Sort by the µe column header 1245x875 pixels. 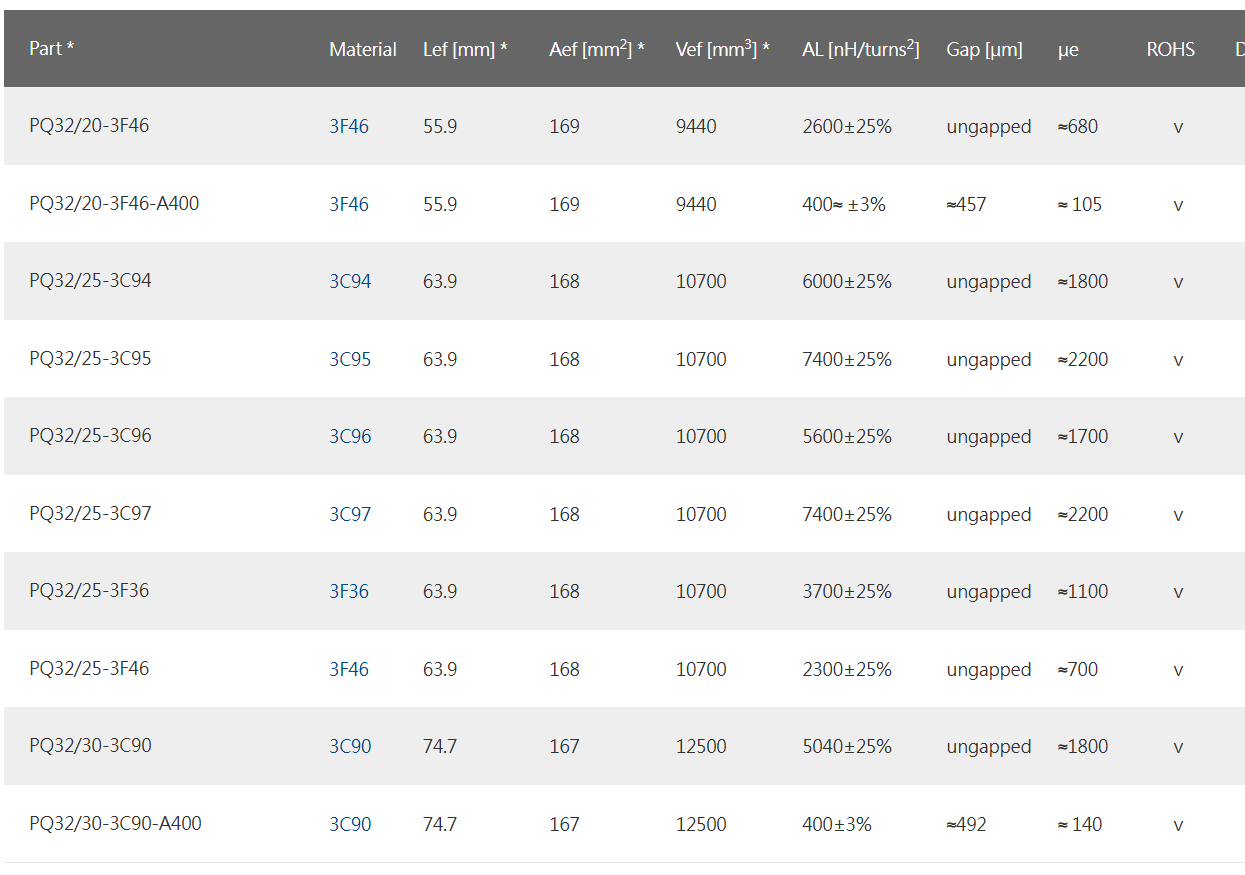[x=1068, y=50]
